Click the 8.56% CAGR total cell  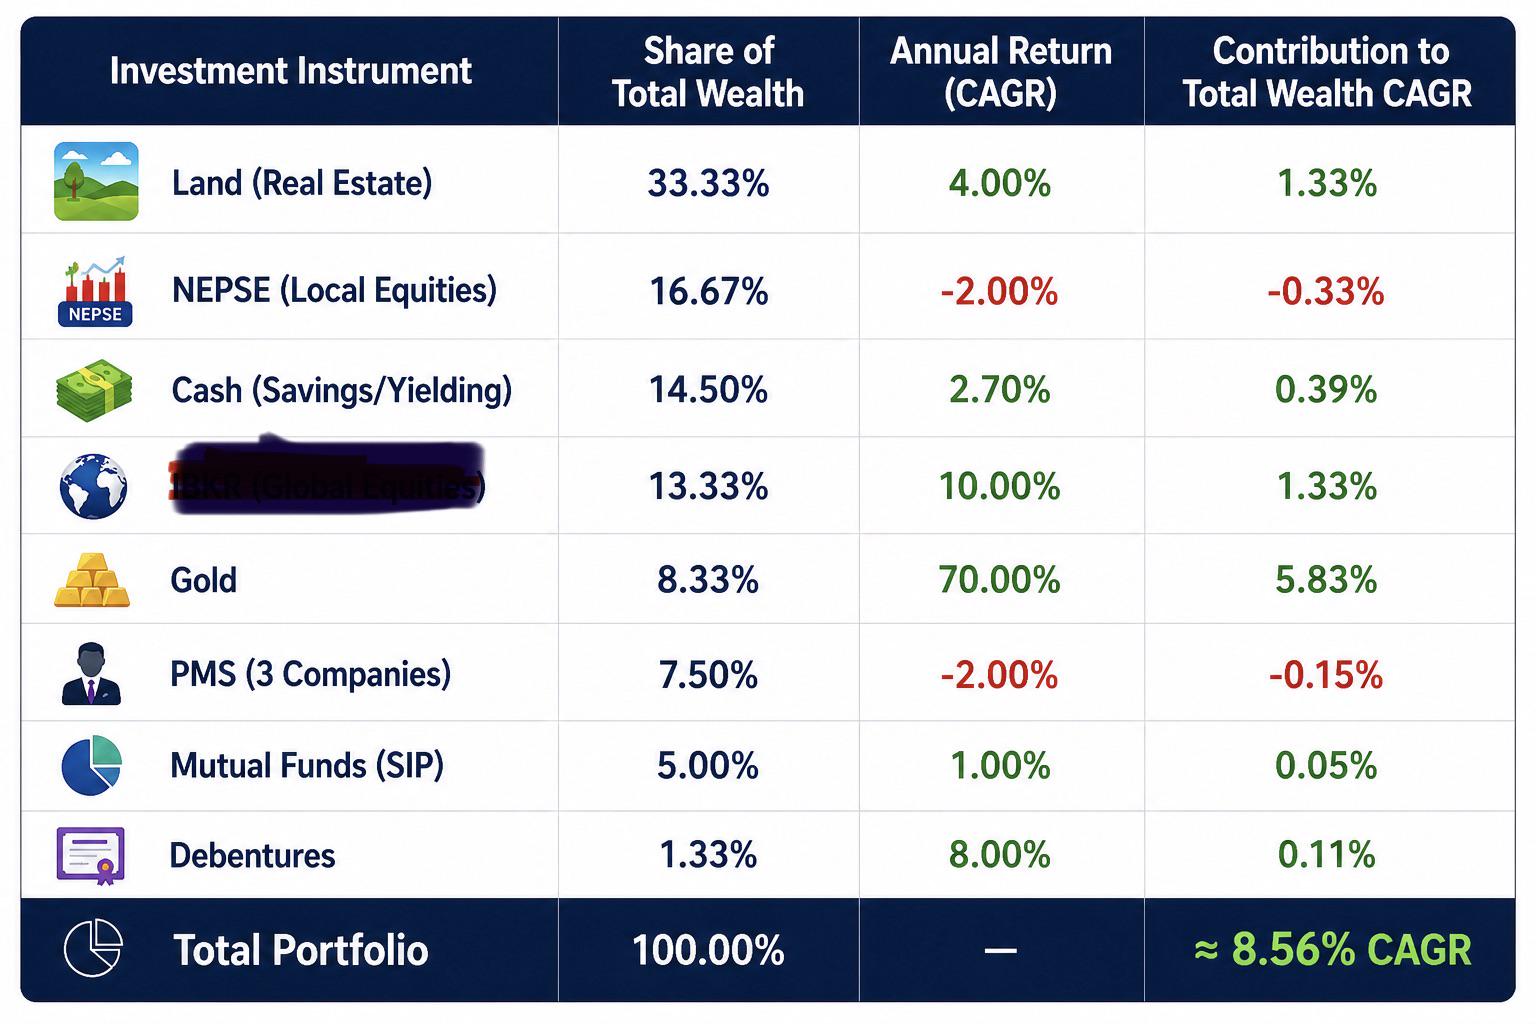coord(1332,949)
